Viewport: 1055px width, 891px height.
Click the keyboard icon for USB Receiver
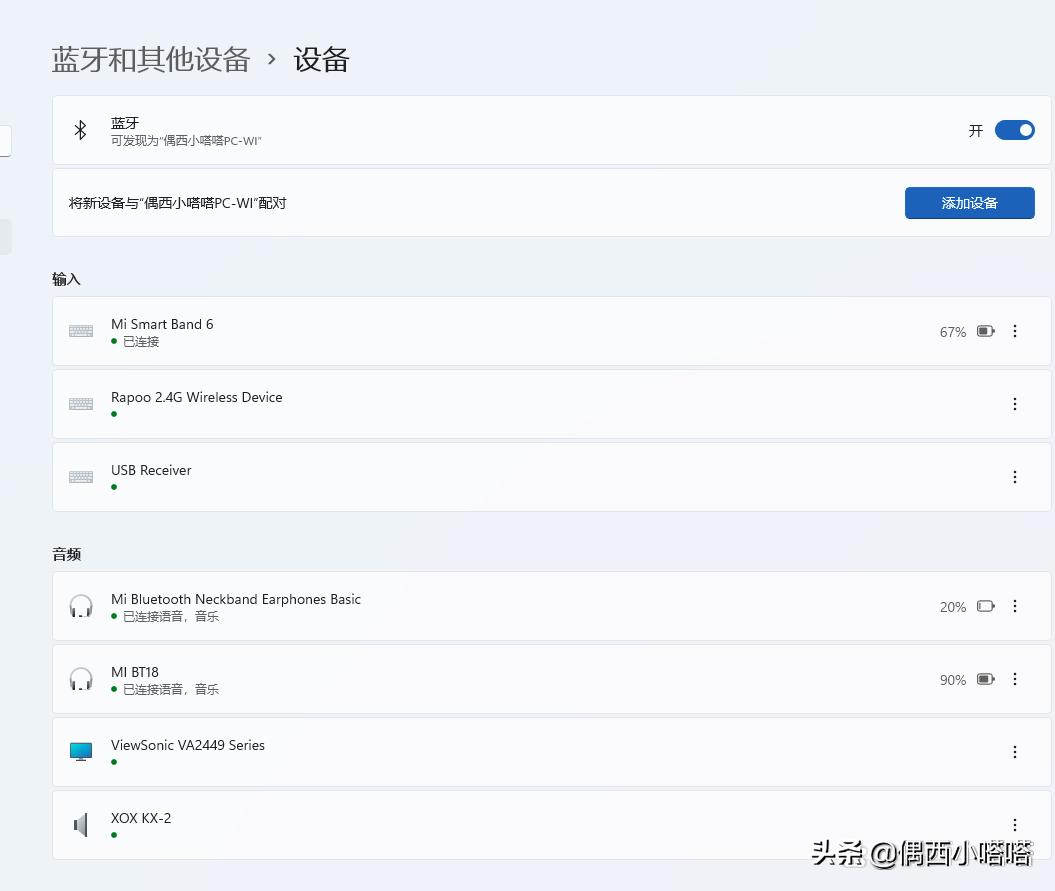click(80, 477)
